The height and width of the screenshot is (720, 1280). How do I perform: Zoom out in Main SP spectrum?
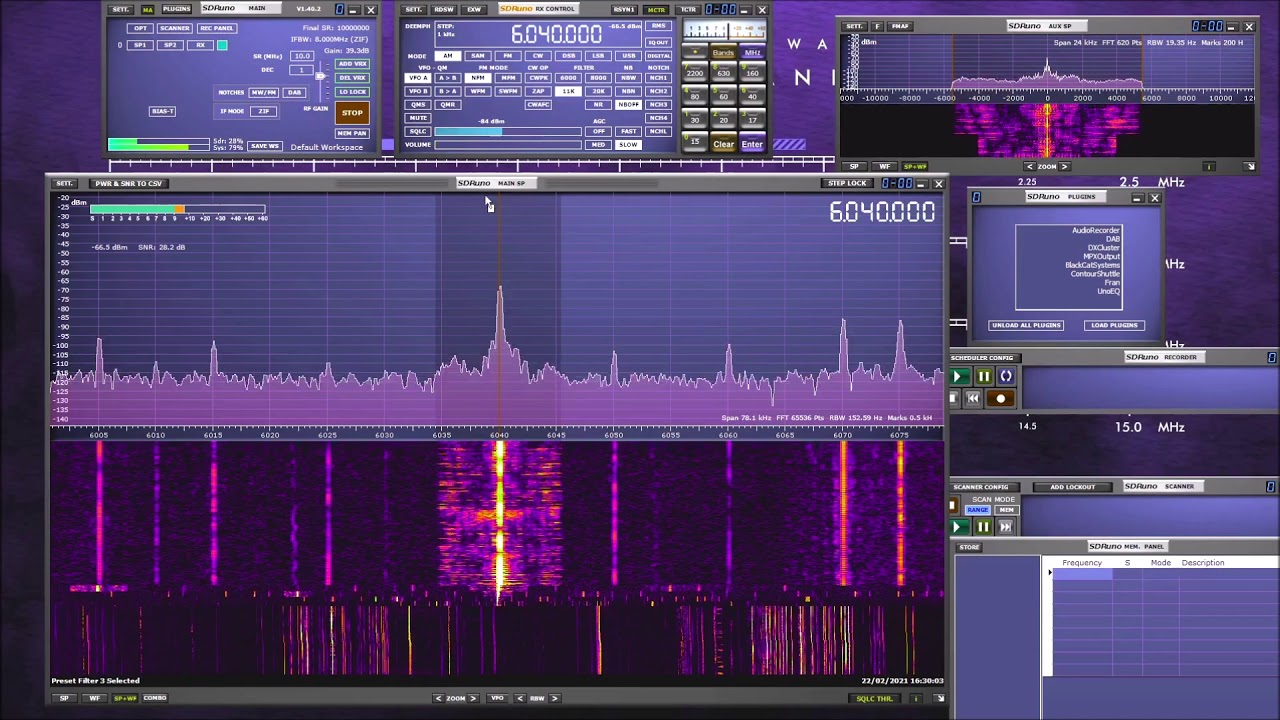click(438, 698)
